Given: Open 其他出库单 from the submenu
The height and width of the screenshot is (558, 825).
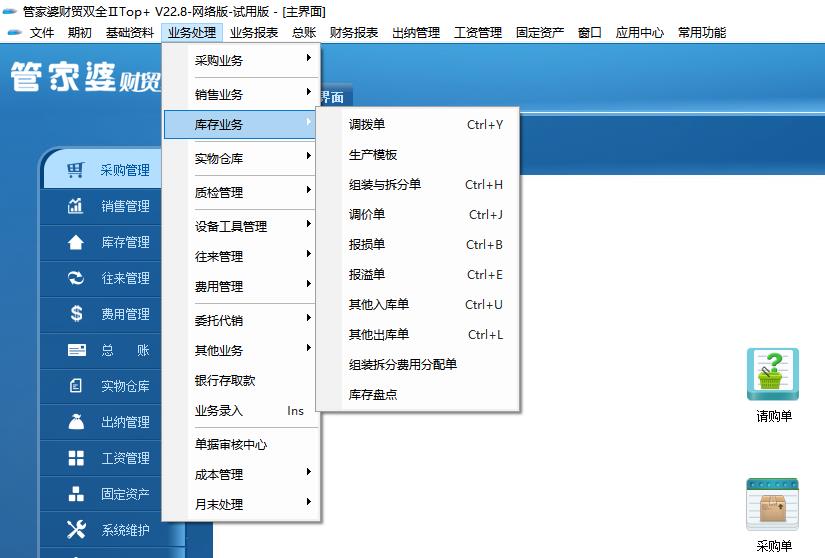Looking at the screenshot, I should tap(418, 334).
